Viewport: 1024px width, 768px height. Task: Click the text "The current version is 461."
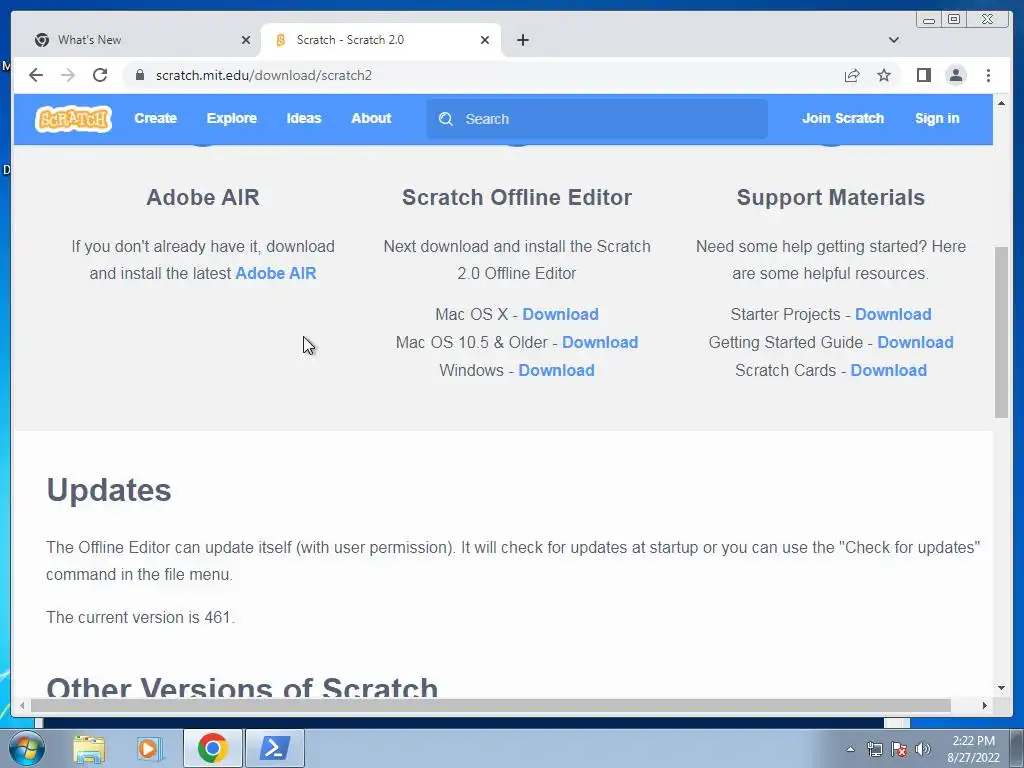(x=140, y=617)
